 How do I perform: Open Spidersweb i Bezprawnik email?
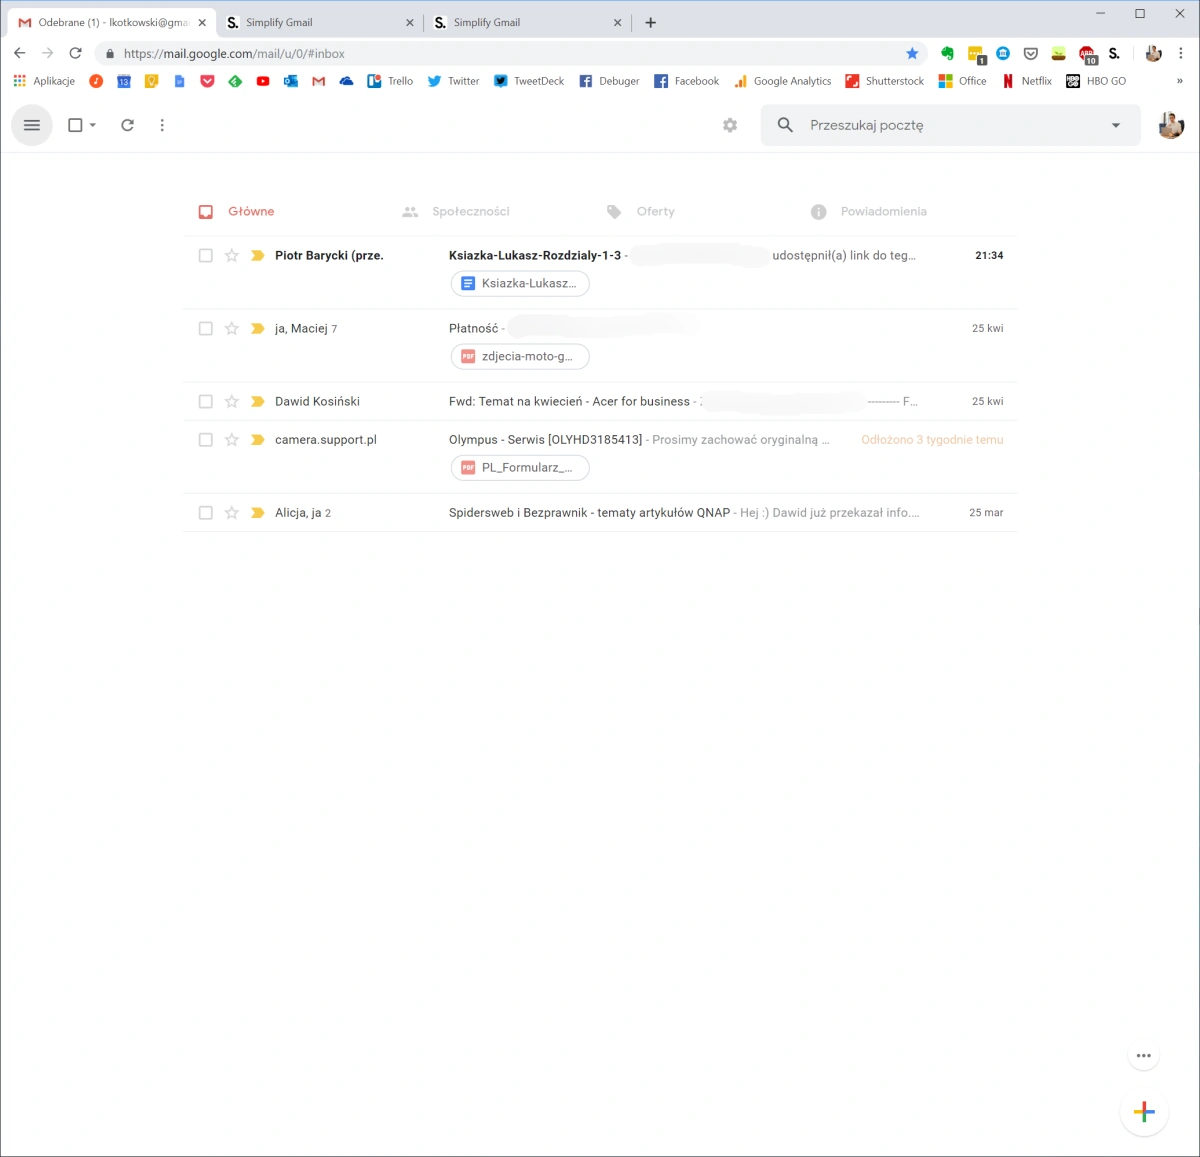[600, 512]
